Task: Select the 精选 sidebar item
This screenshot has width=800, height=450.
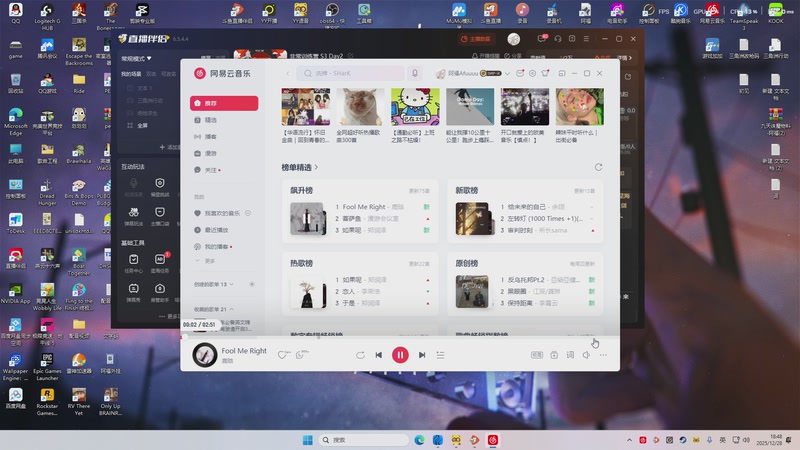Action: point(224,120)
